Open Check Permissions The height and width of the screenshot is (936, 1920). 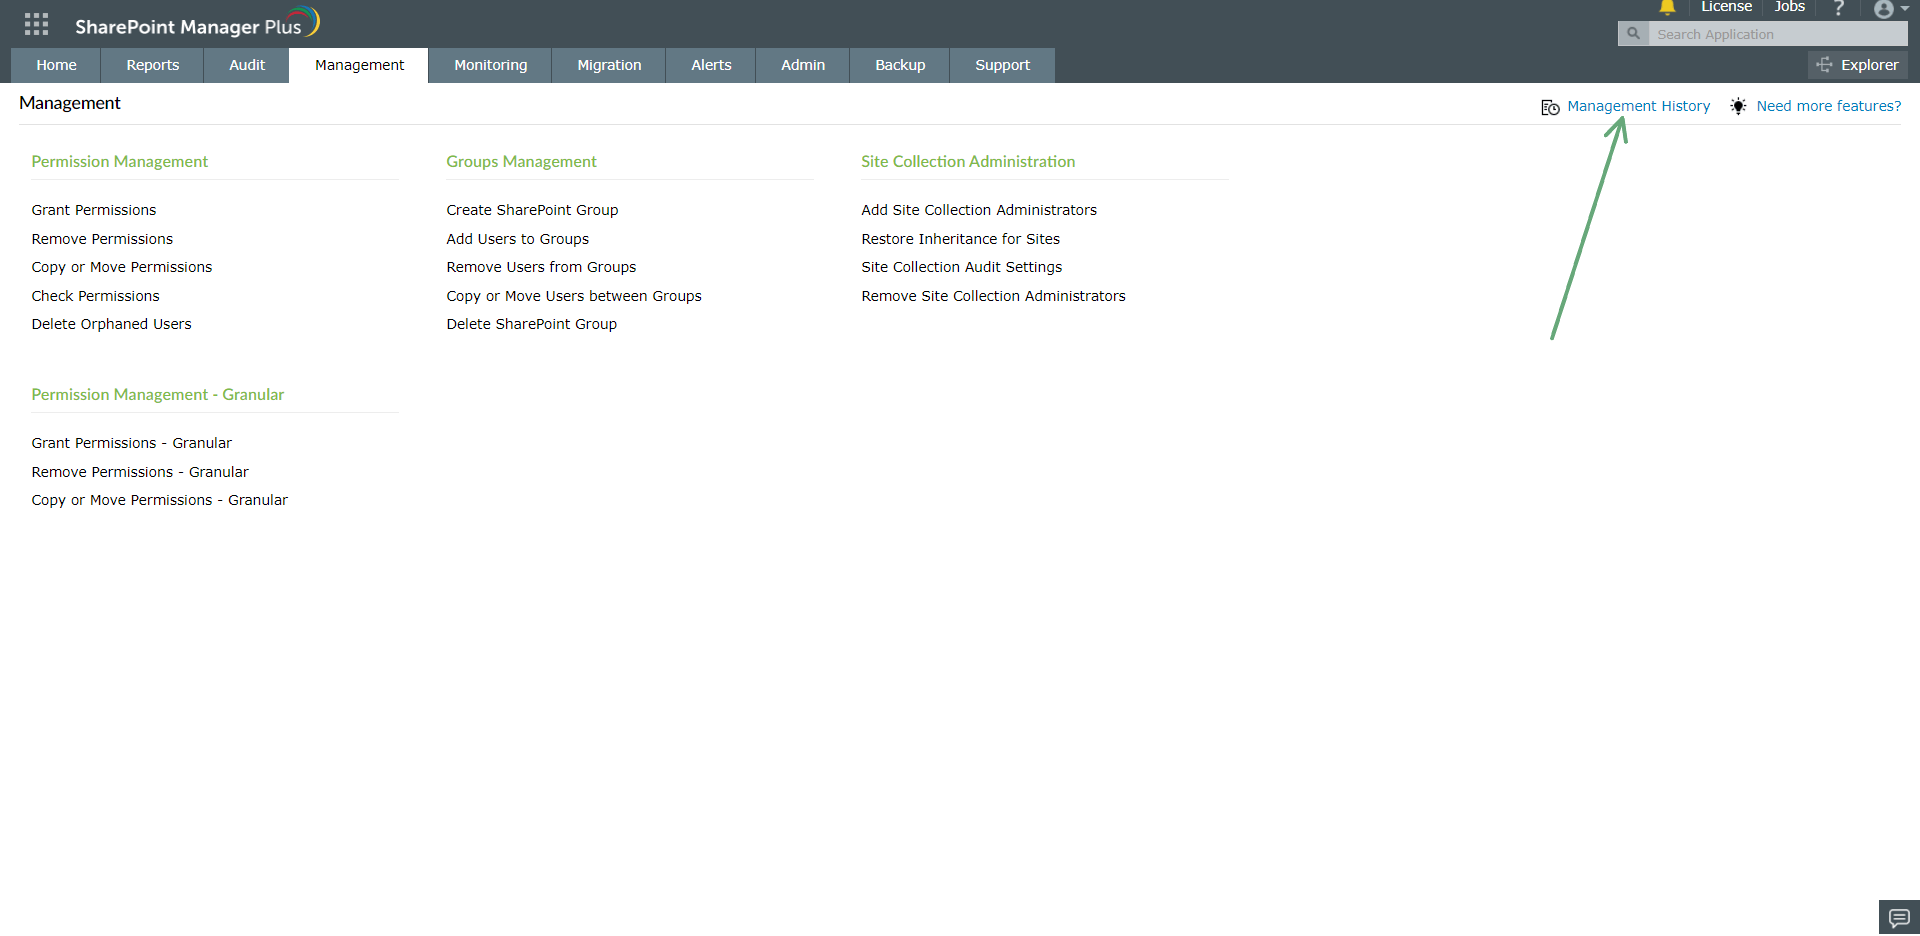(x=95, y=296)
